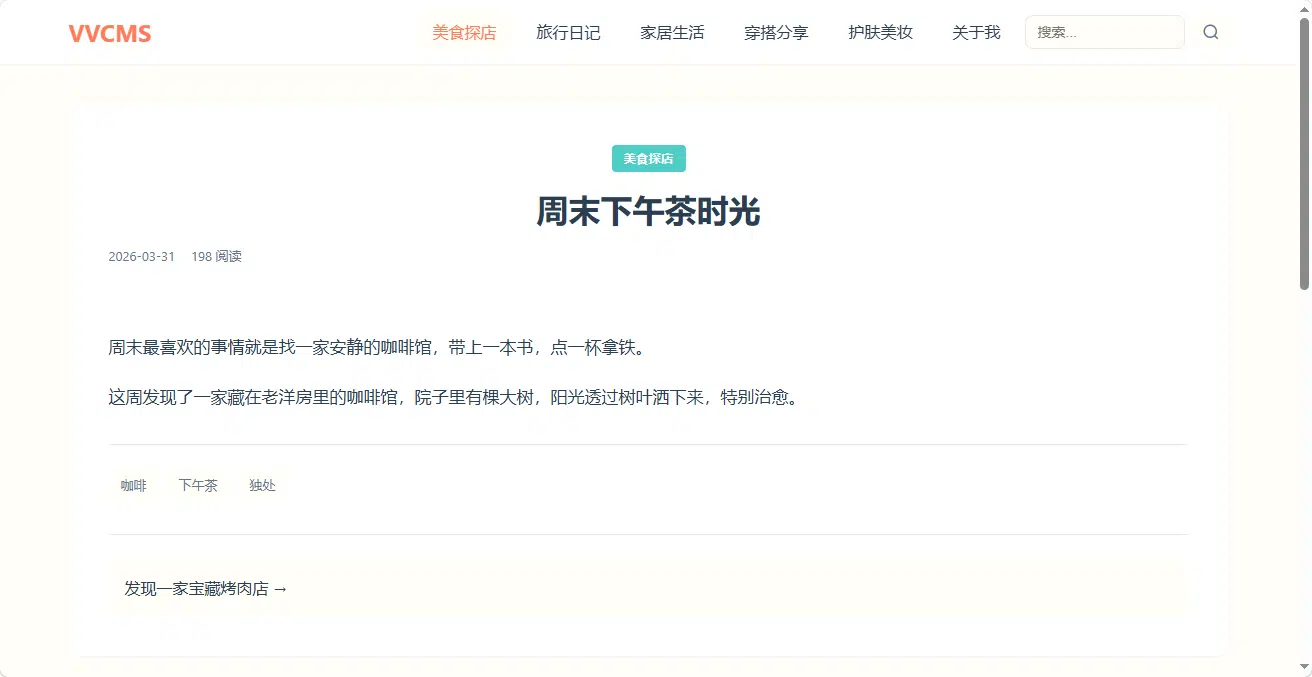Click the scrollbar down arrow
The width and height of the screenshot is (1312, 677).
[x=1304, y=668]
